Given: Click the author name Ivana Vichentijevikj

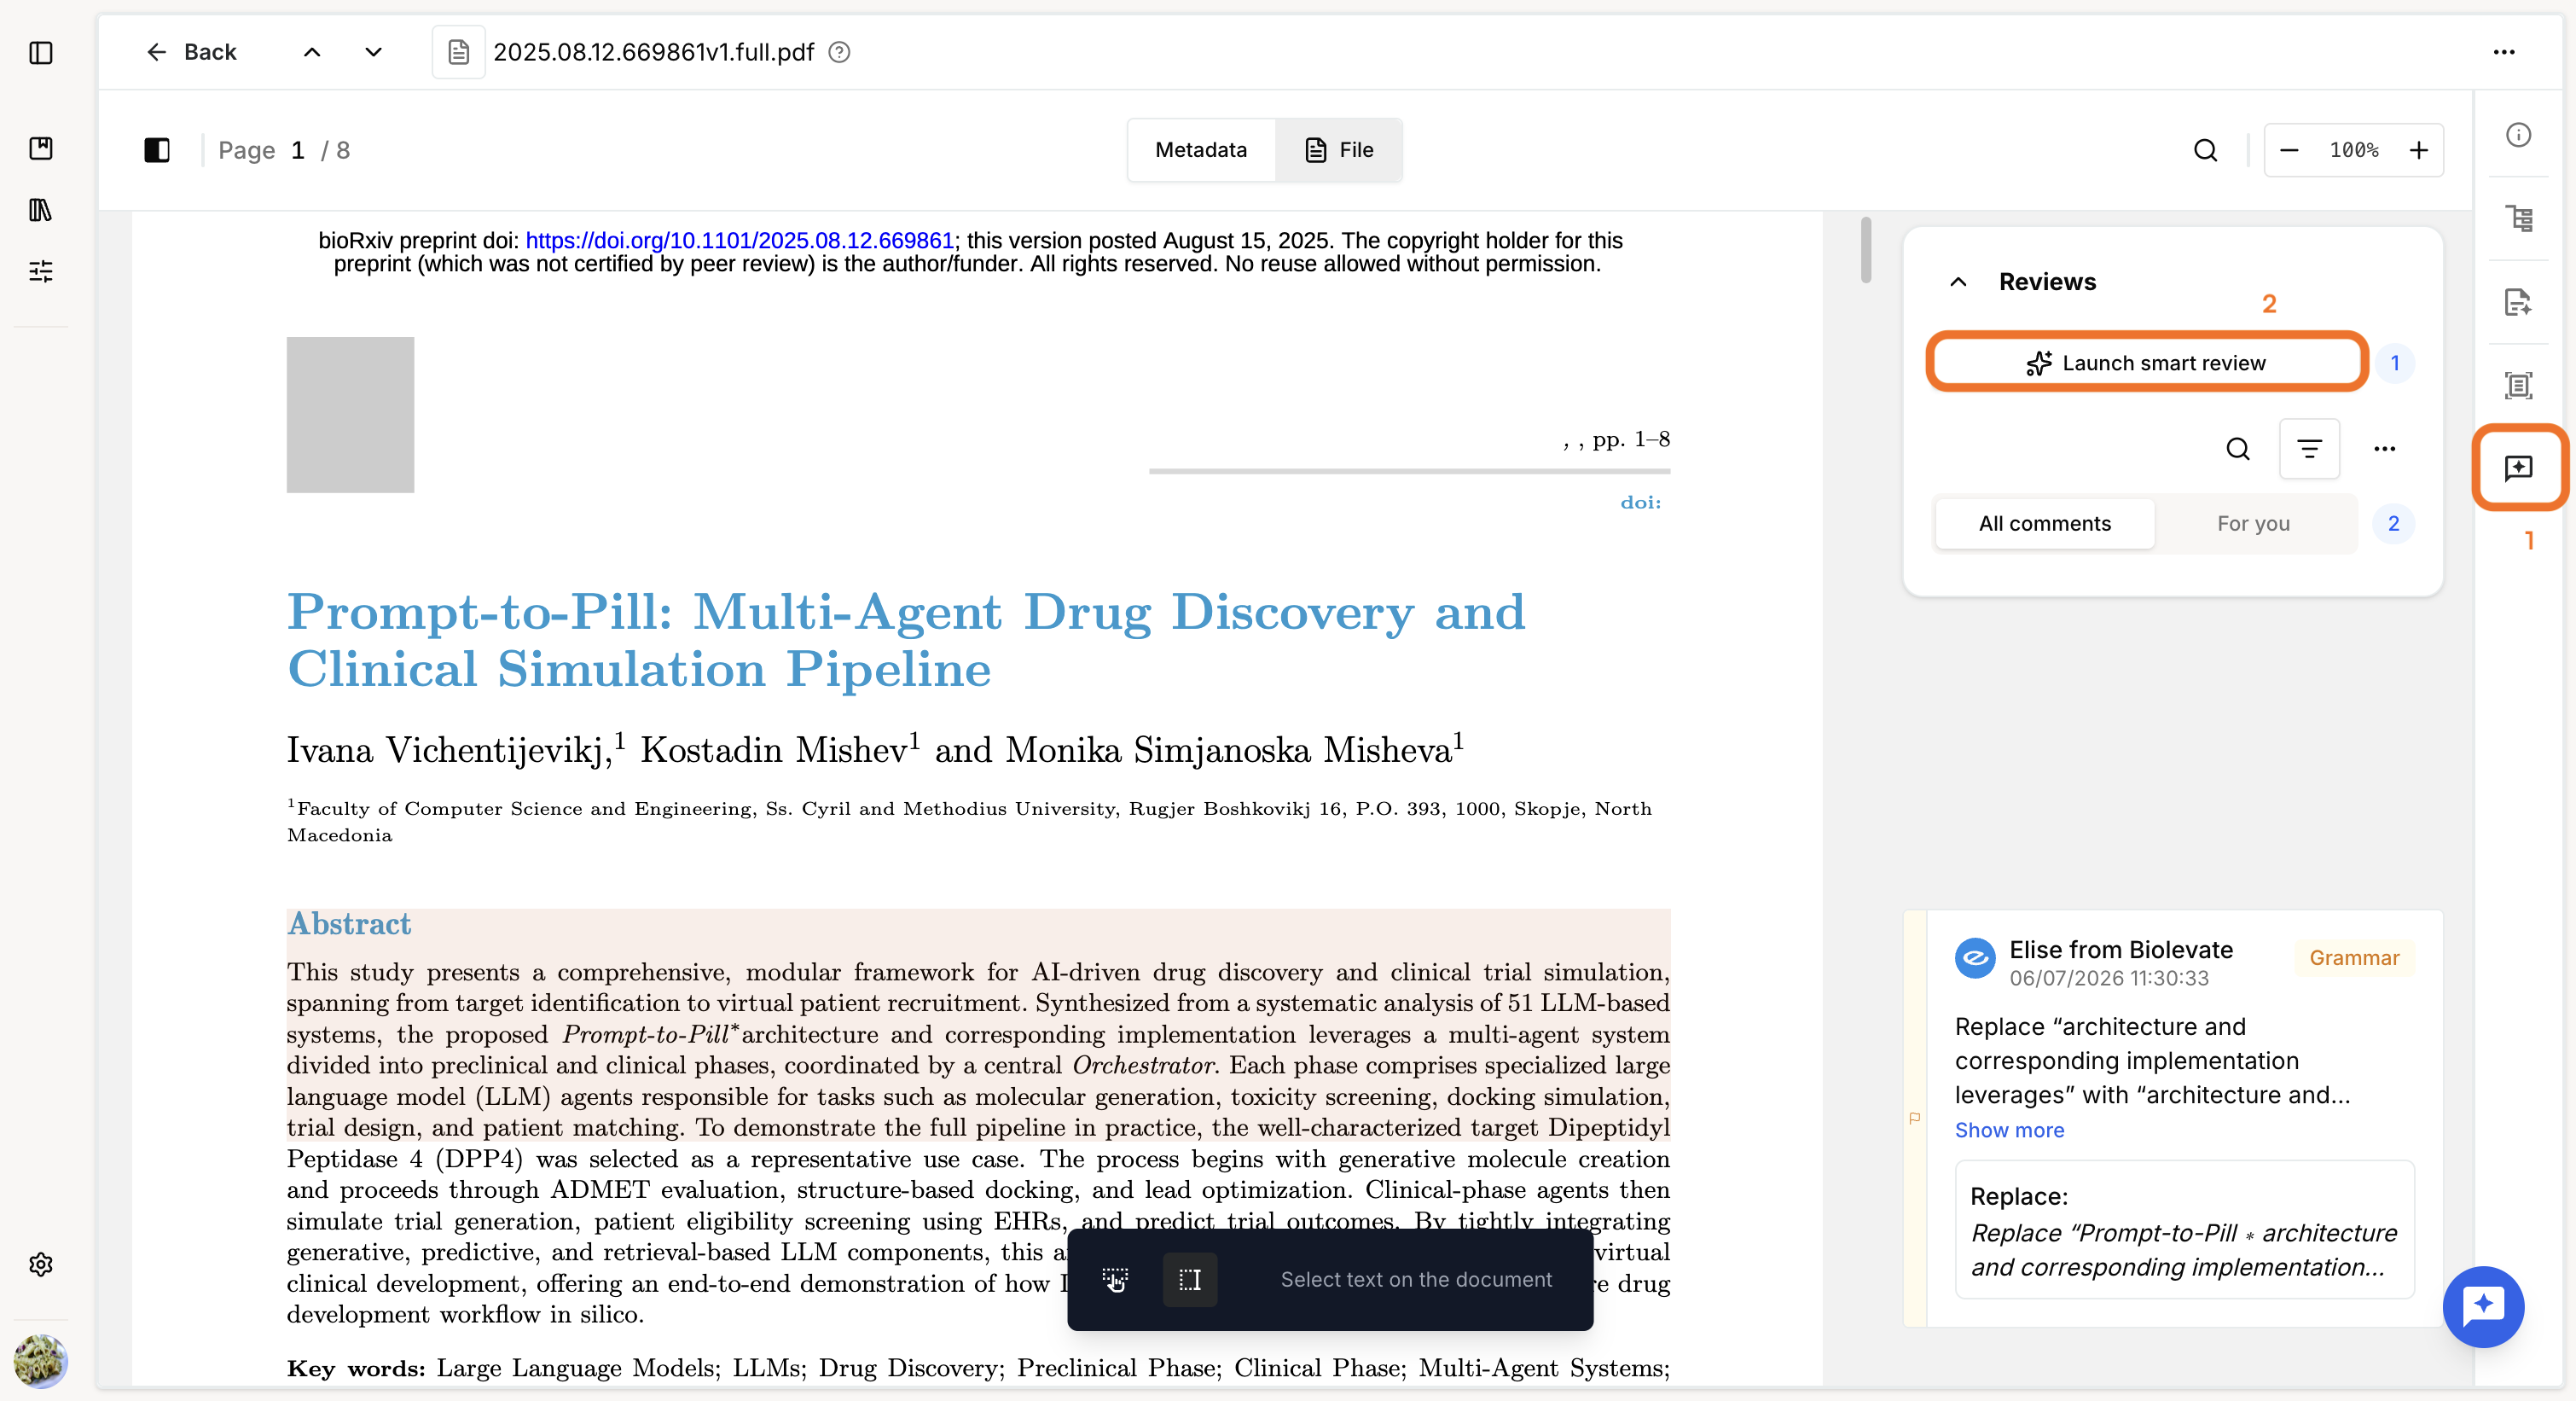Looking at the screenshot, I should (449, 749).
